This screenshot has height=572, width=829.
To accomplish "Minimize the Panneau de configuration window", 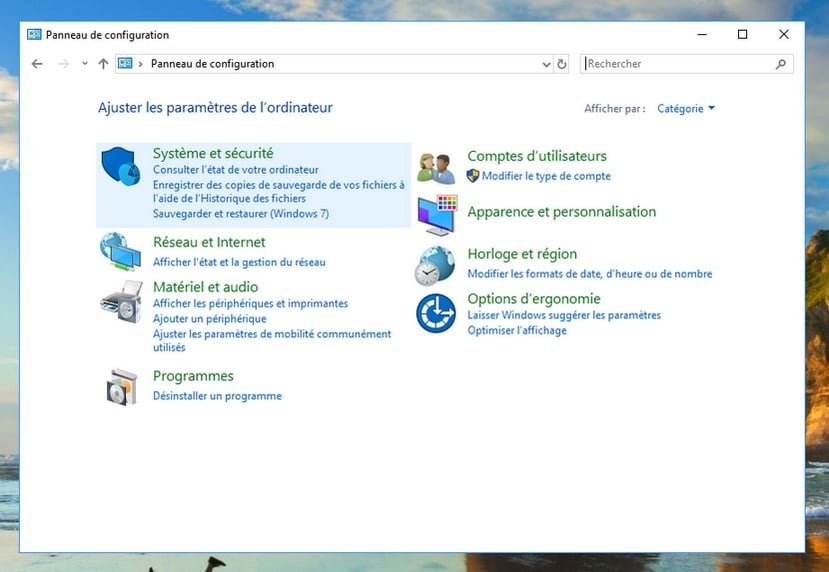I will (x=702, y=34).
